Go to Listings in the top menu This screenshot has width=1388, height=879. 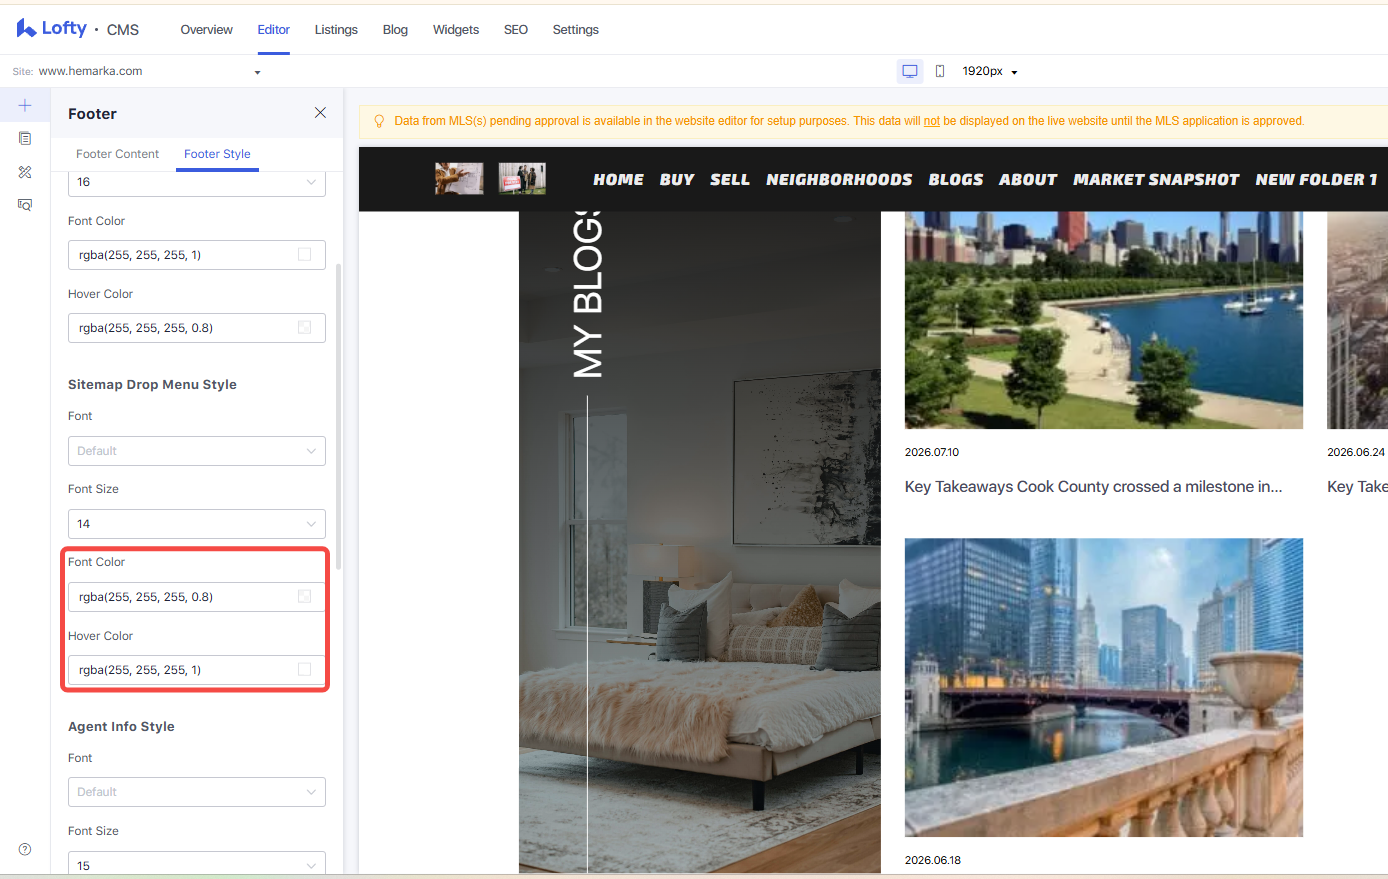(x=336, y=29)
